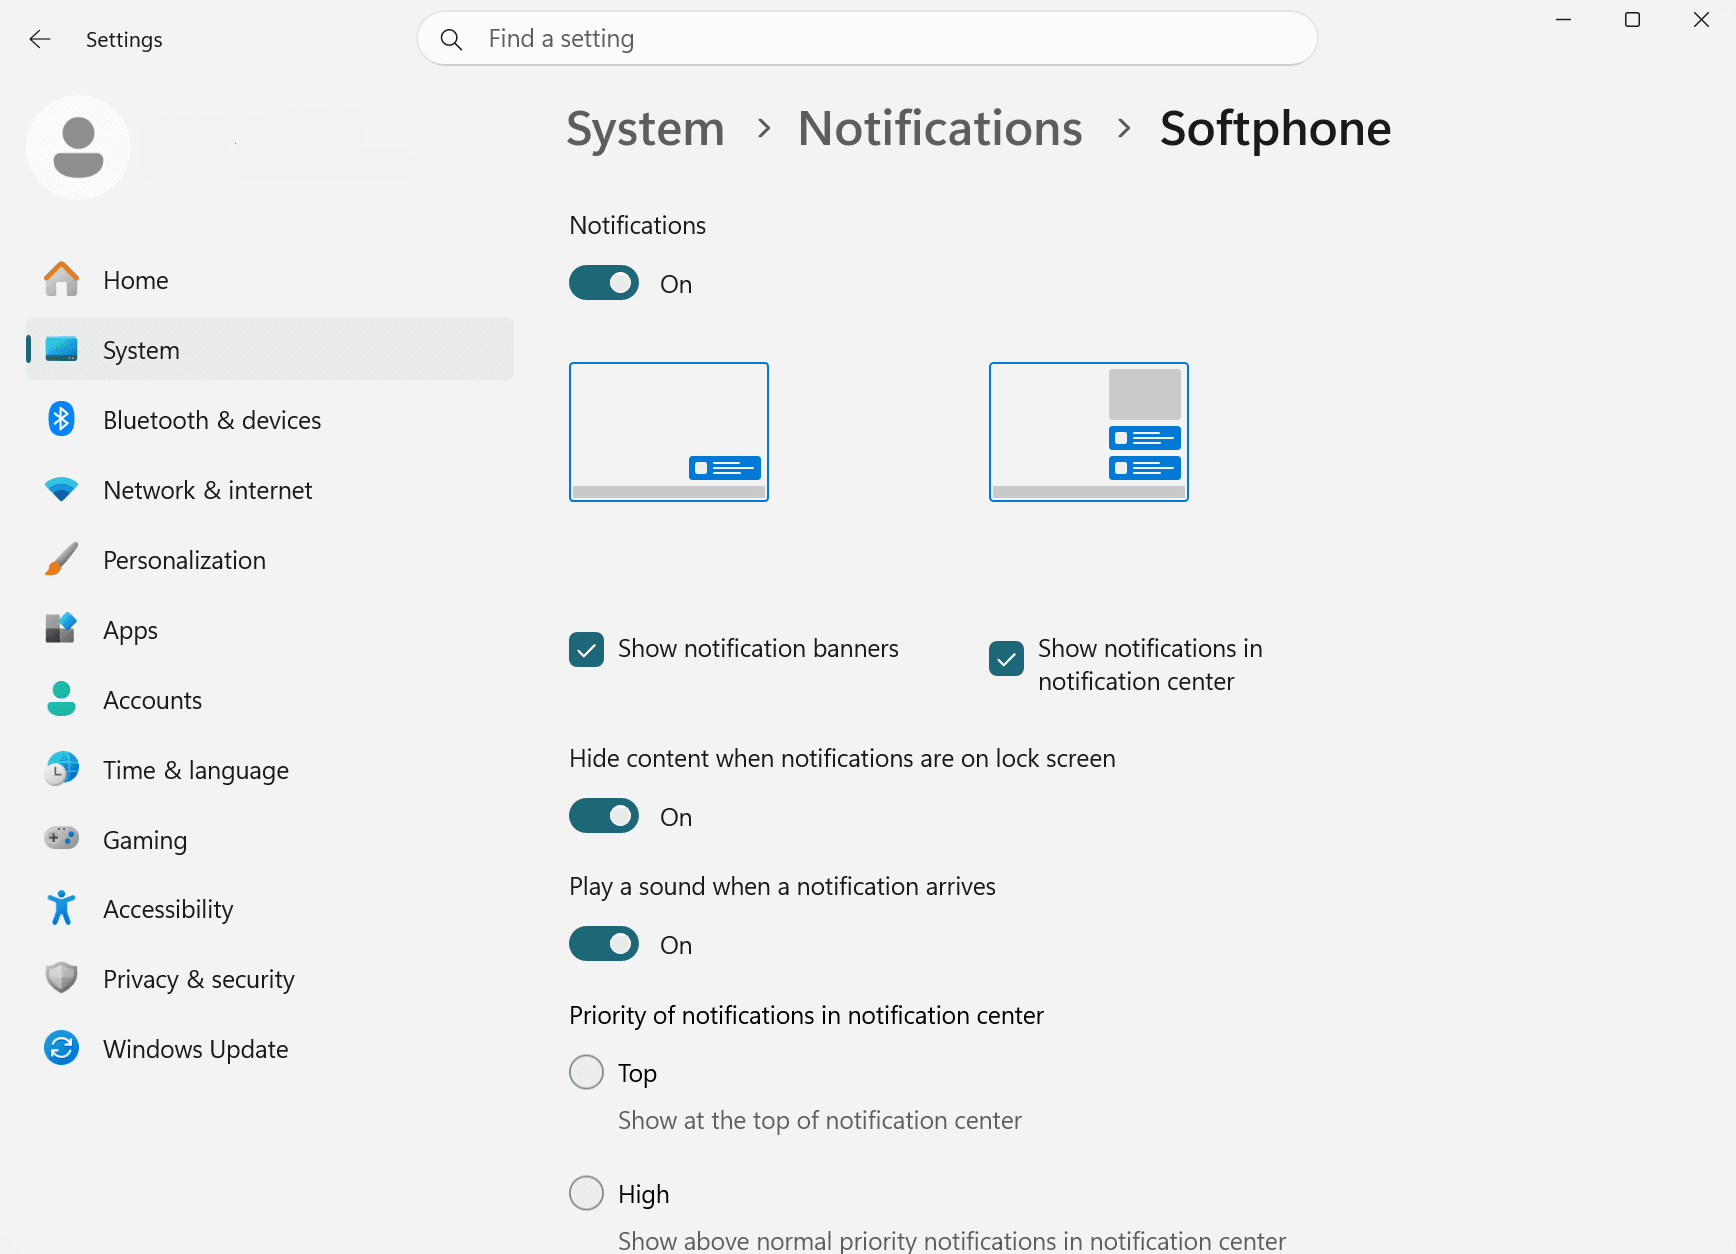
Task: Select the Top priority radio button
Action: click(586, 1072)
